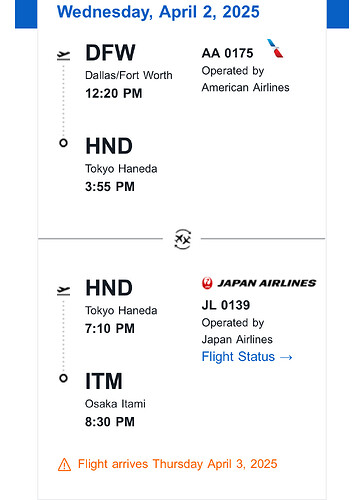Click the orange warning triangle icon
364x500 pixels.
pyautogui.click(x=64, y=464)
